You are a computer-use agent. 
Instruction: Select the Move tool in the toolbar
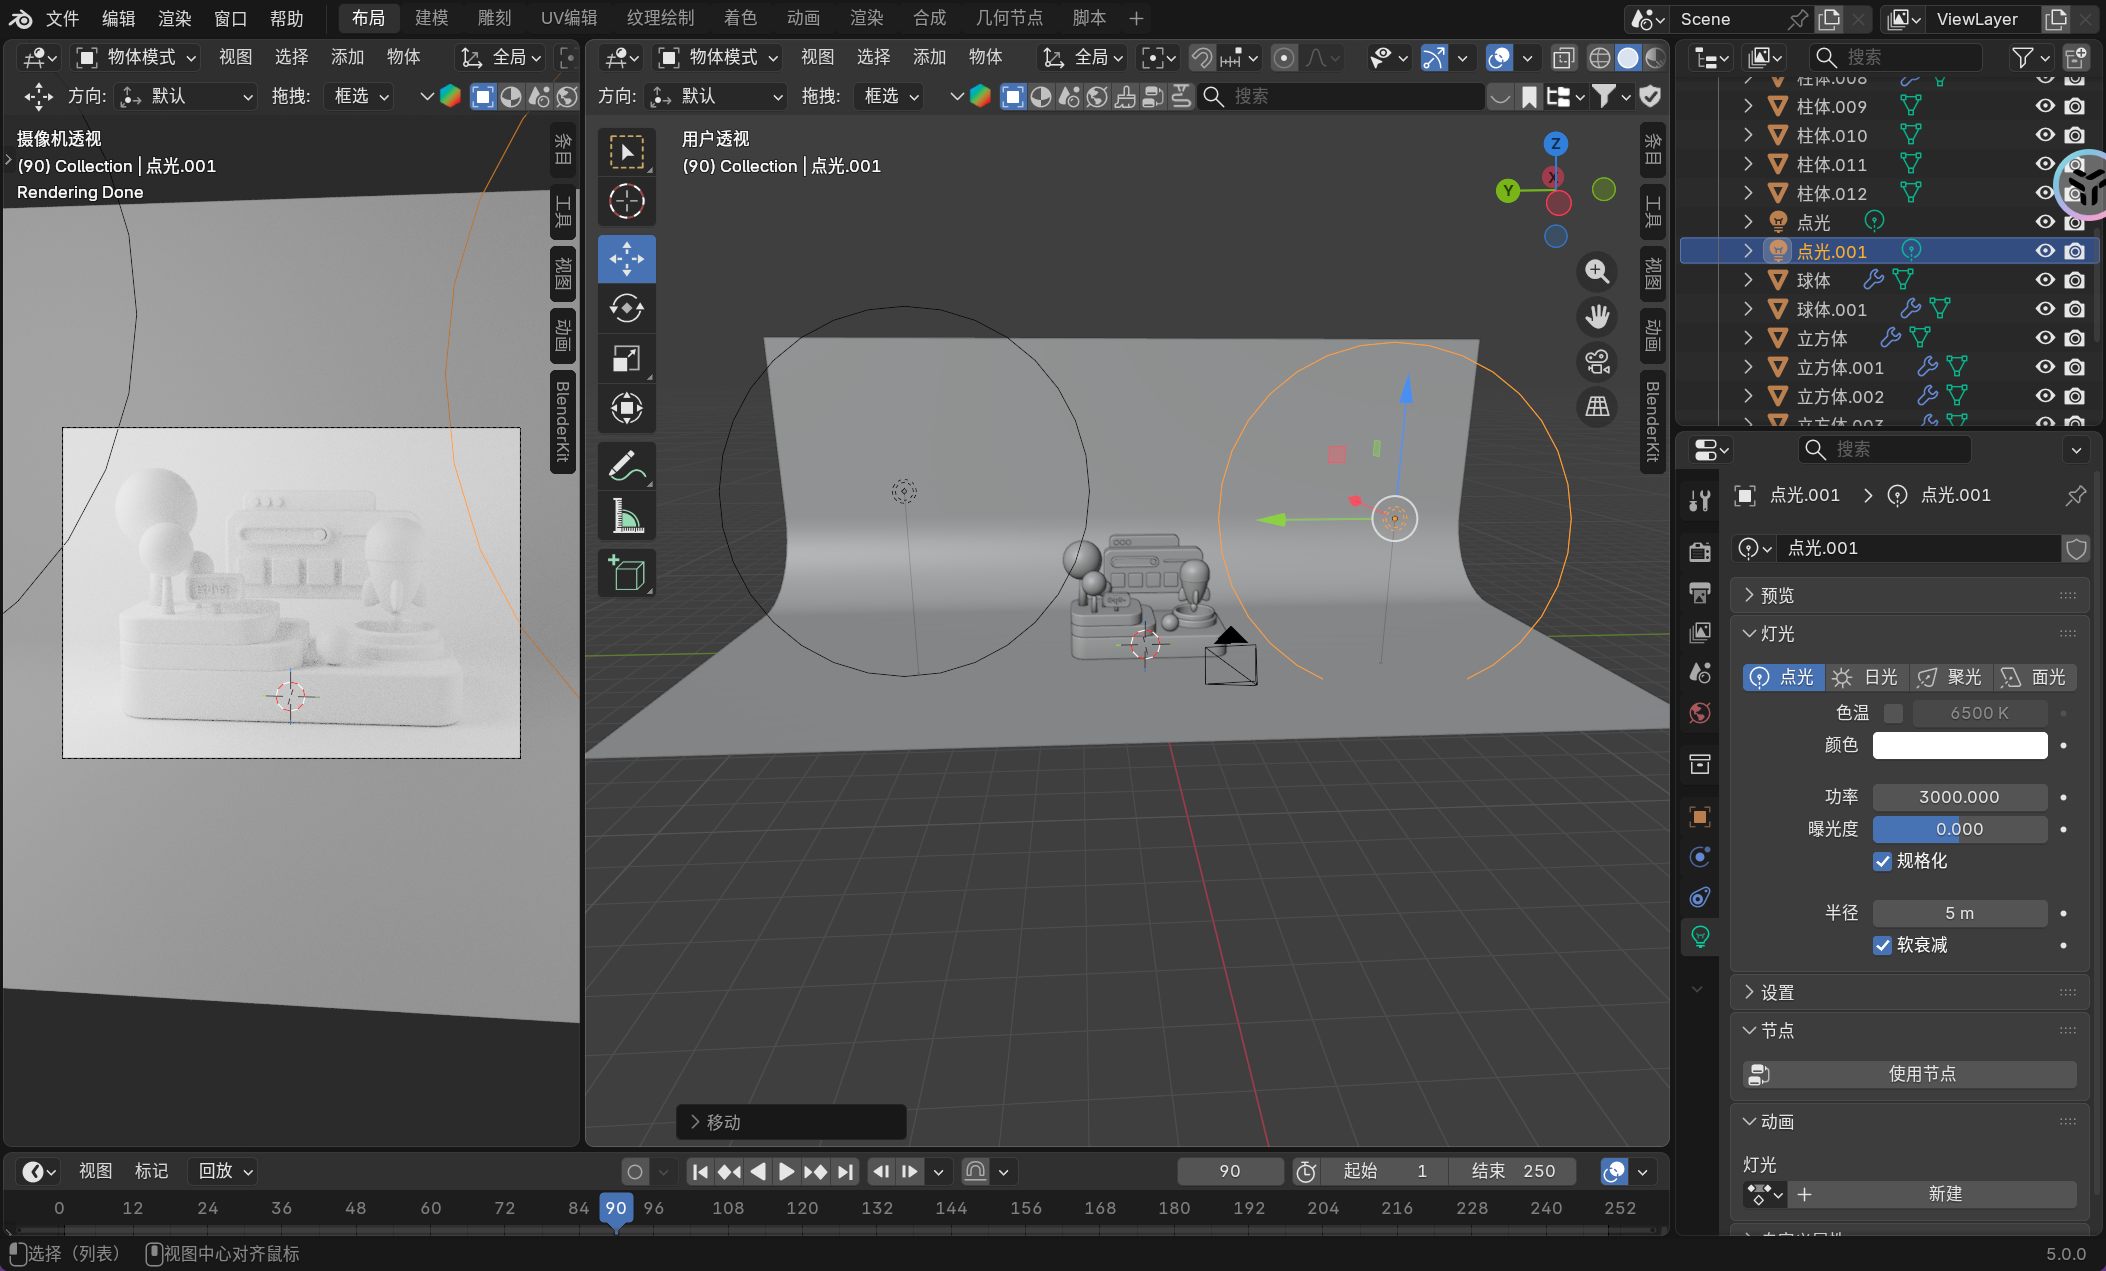pos(627,259)
